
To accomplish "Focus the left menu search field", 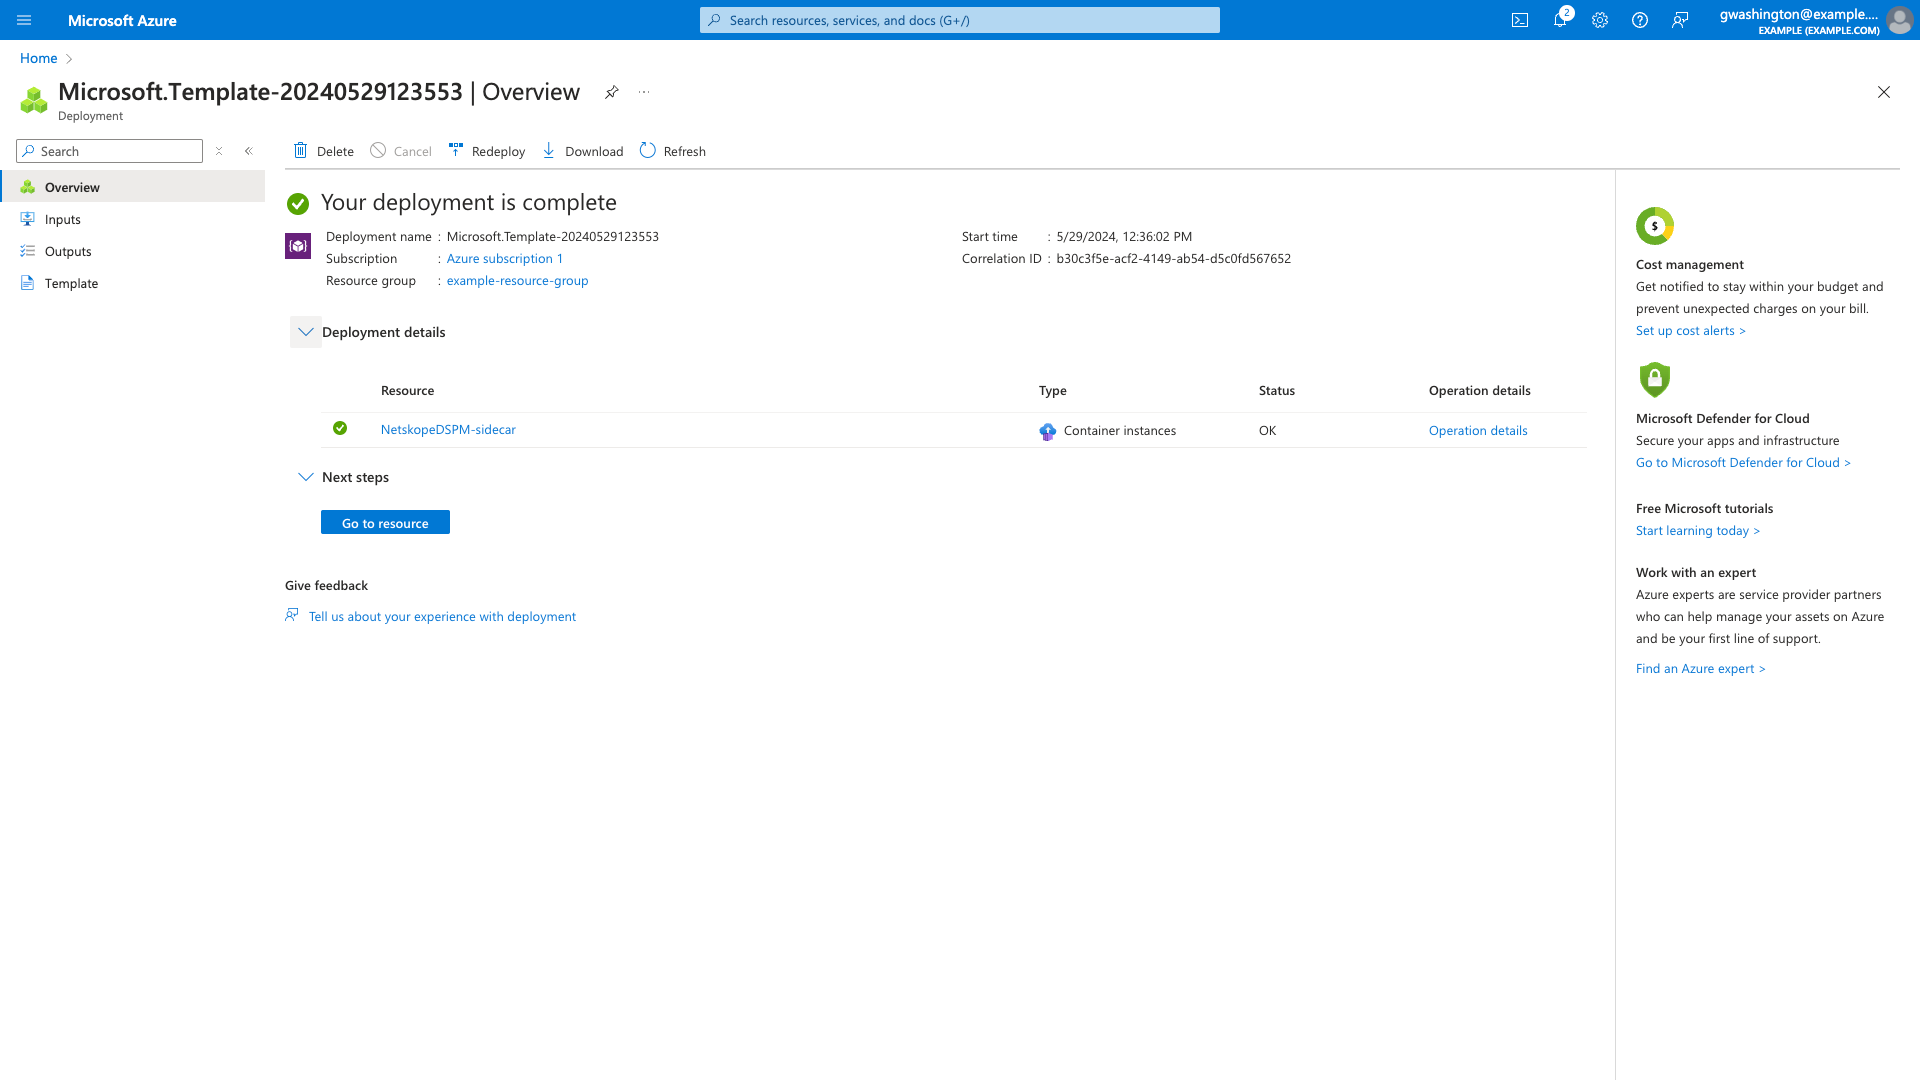I will point(110,151).
